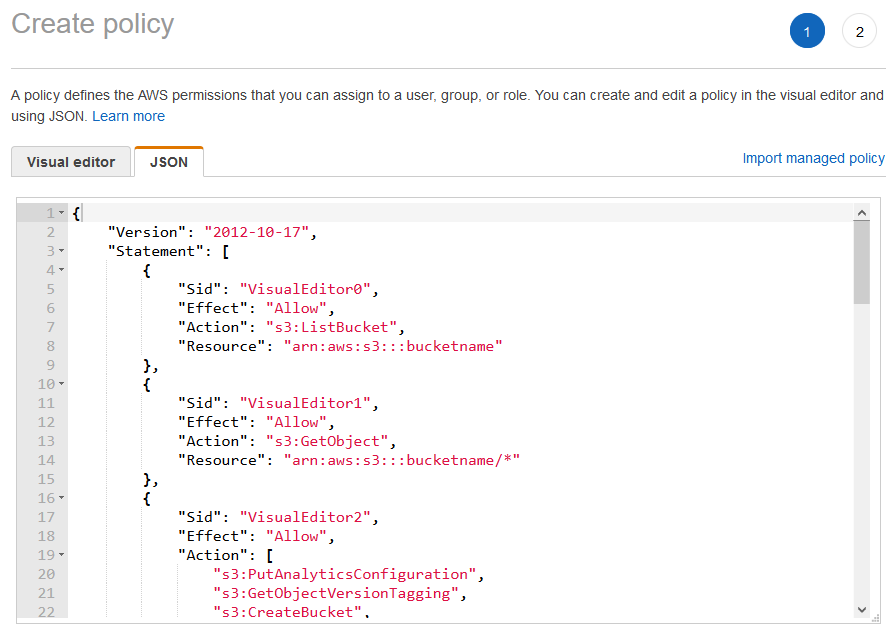Click the editor scrollbar down arrow
This screenshot has height=634, width=890.
(861, 609)
